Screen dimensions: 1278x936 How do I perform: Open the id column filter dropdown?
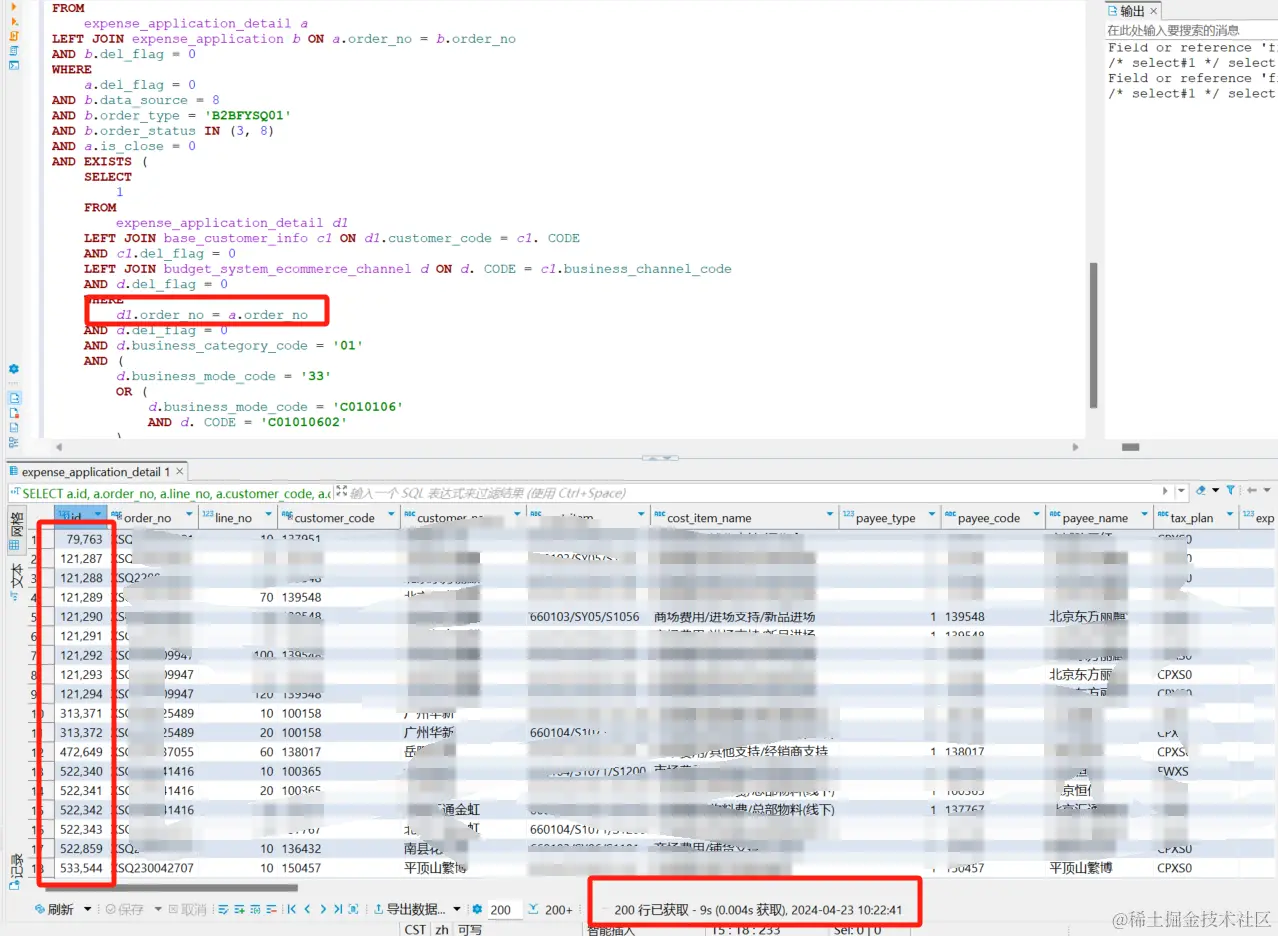pos(98,513)
